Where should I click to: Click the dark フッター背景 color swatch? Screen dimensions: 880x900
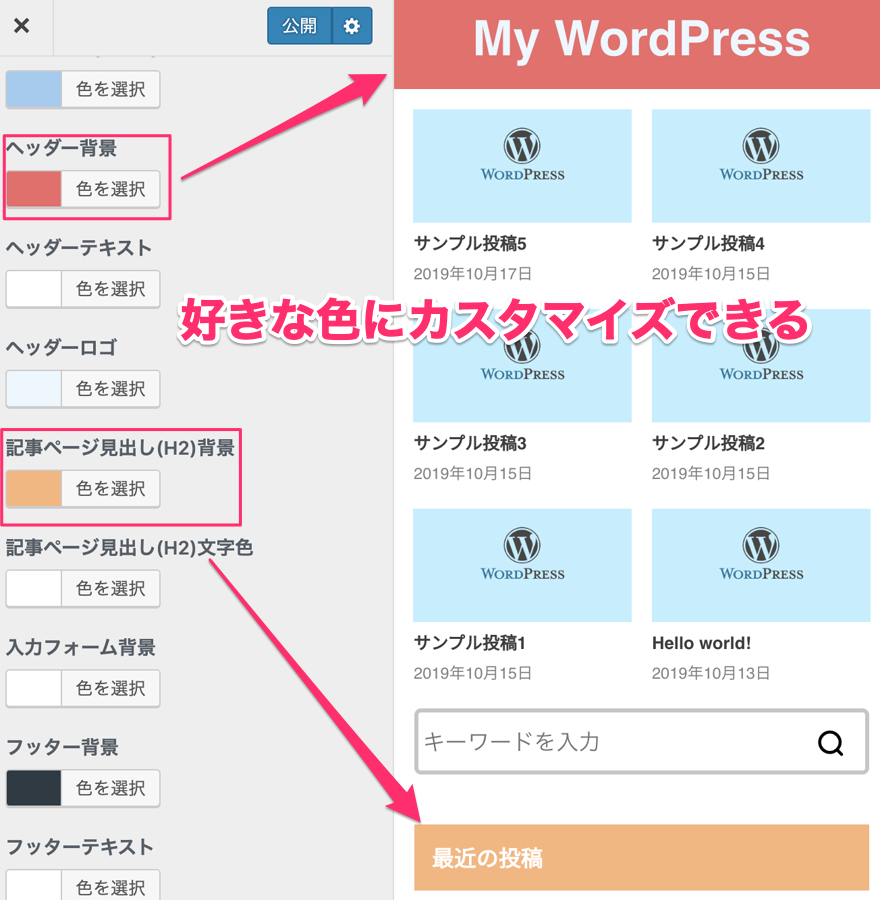point(34,788)
